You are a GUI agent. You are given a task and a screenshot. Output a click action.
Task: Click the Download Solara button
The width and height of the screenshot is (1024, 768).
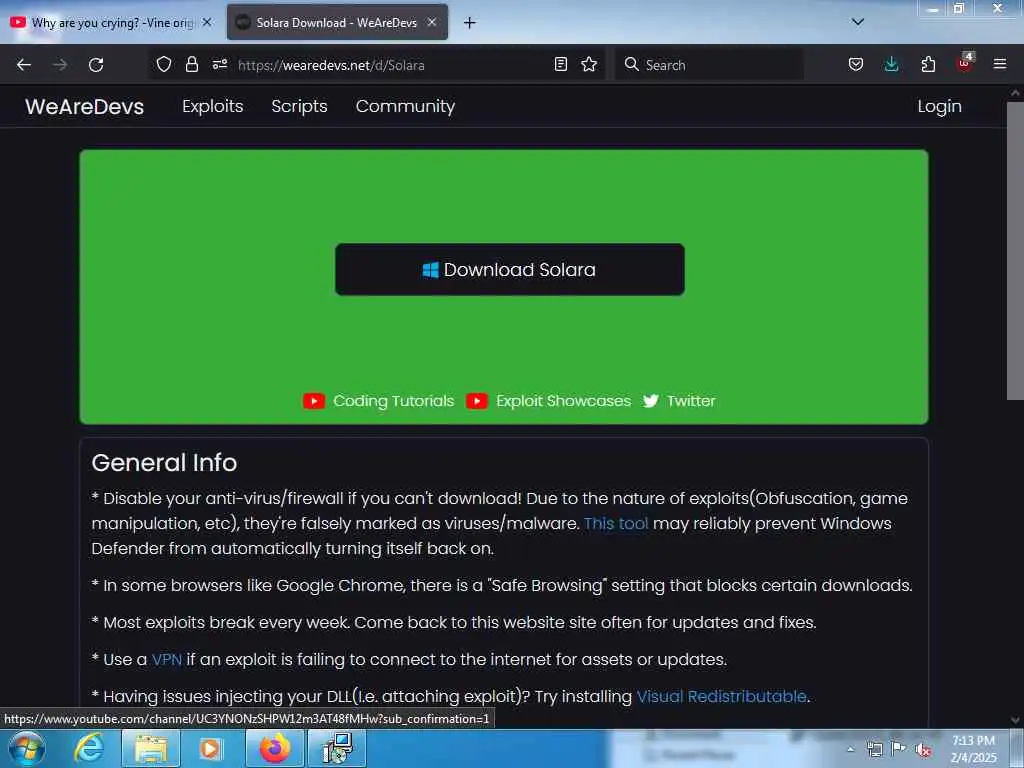pos(509,270)
